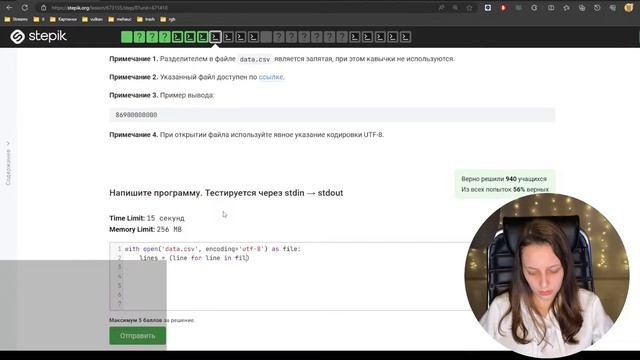Go to lesson step 13 question tile
Viewport: 640px width, 360px height.
point(279,37)
